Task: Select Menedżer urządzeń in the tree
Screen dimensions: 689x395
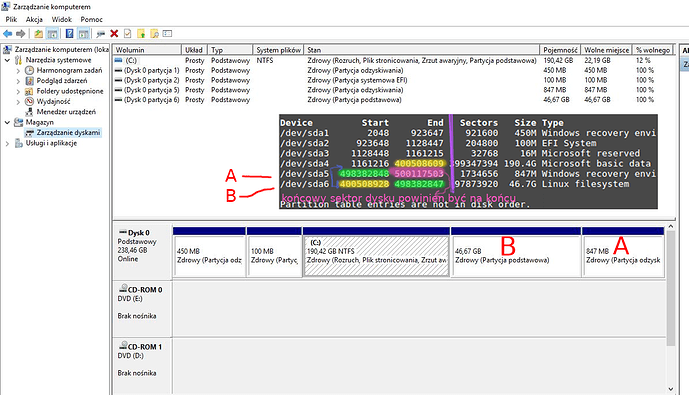Action: [66, 112]
